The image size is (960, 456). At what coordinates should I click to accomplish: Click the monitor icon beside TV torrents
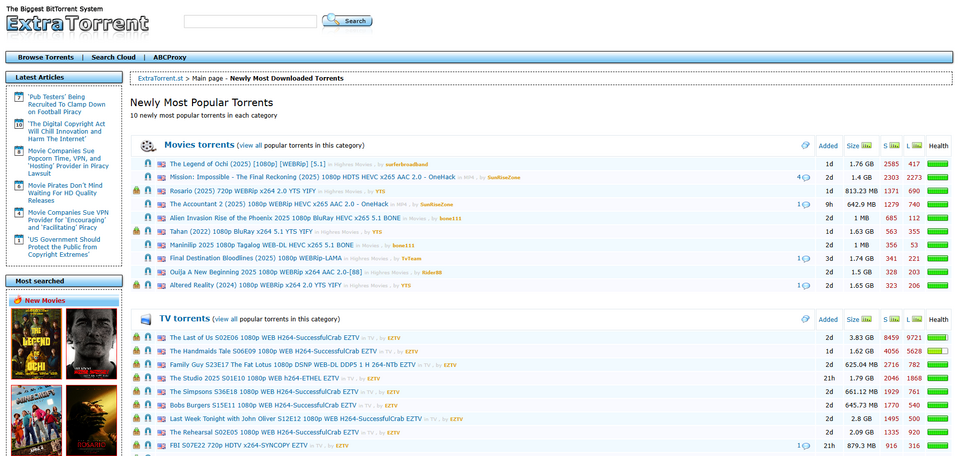pyautogui.click(x=146, y=320)
